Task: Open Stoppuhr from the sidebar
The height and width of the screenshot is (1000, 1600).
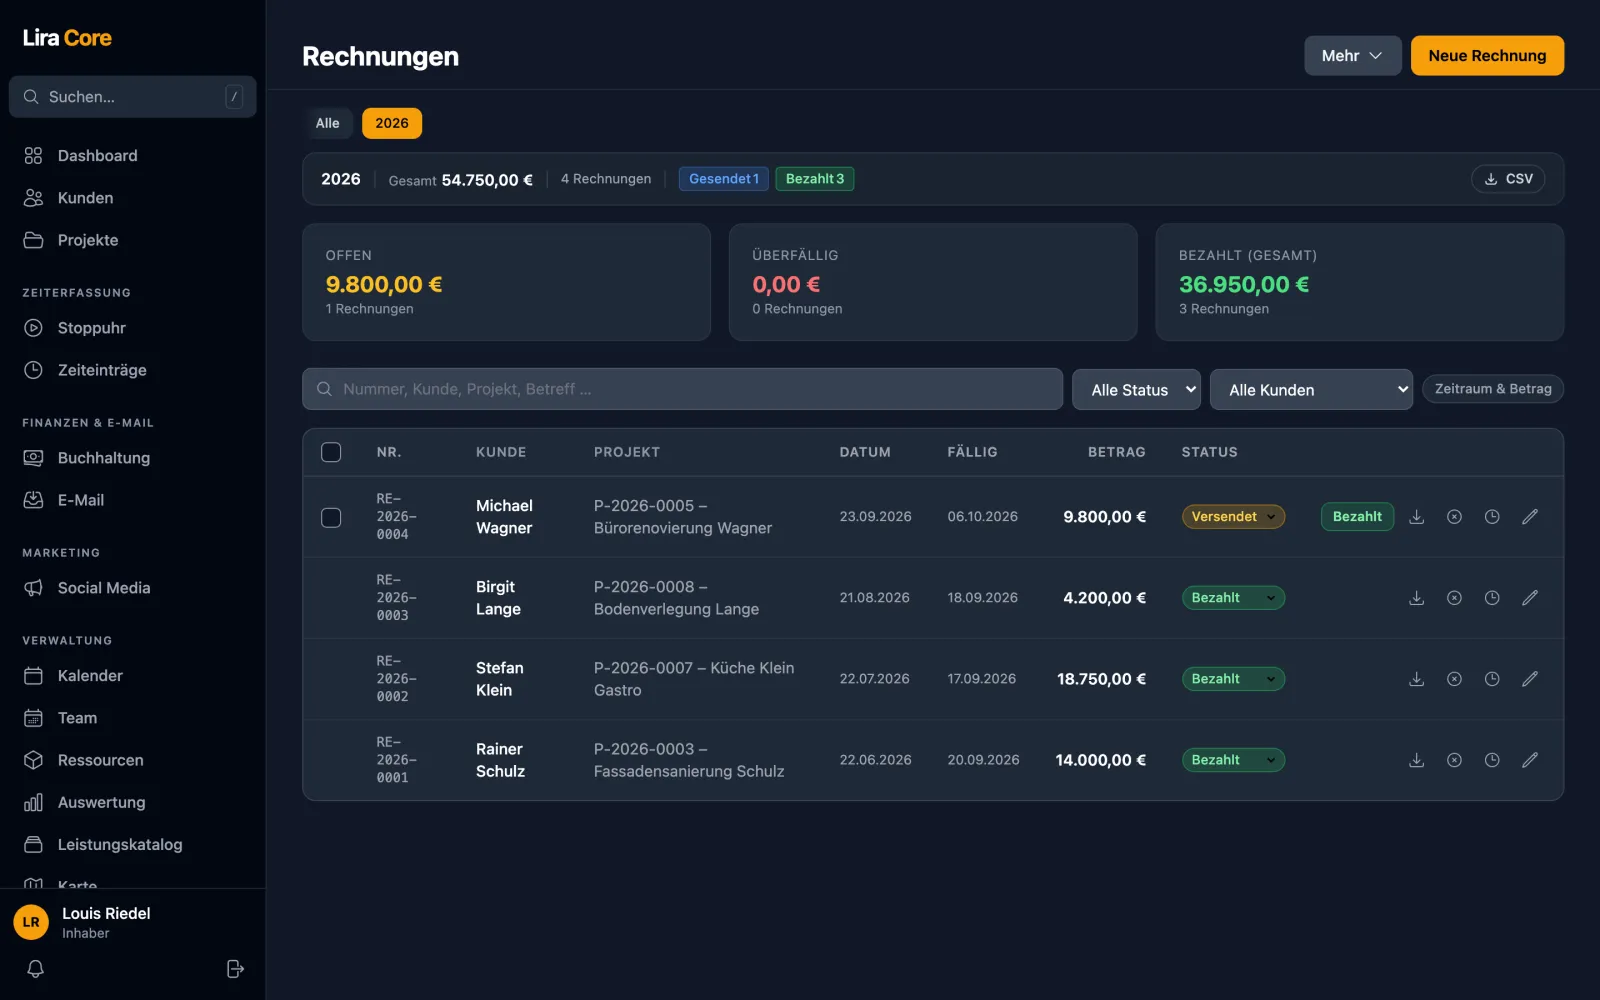Action: 132,328
